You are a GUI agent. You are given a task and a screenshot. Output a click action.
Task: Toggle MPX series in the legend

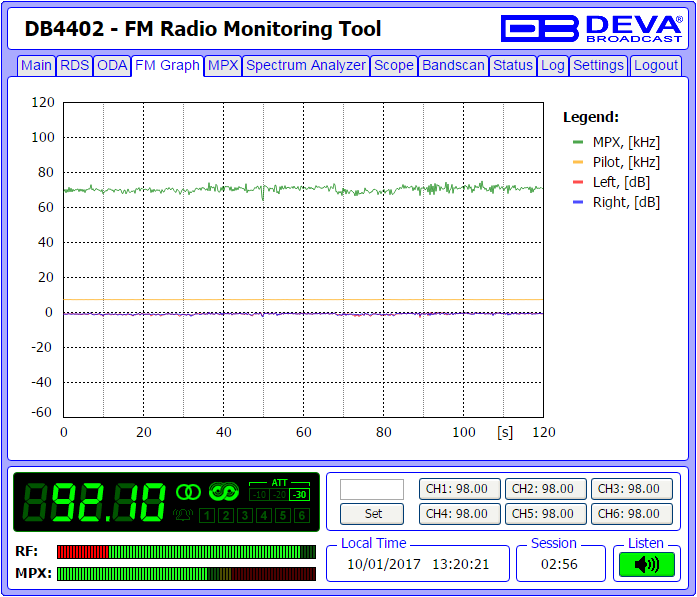coord(617,142)
